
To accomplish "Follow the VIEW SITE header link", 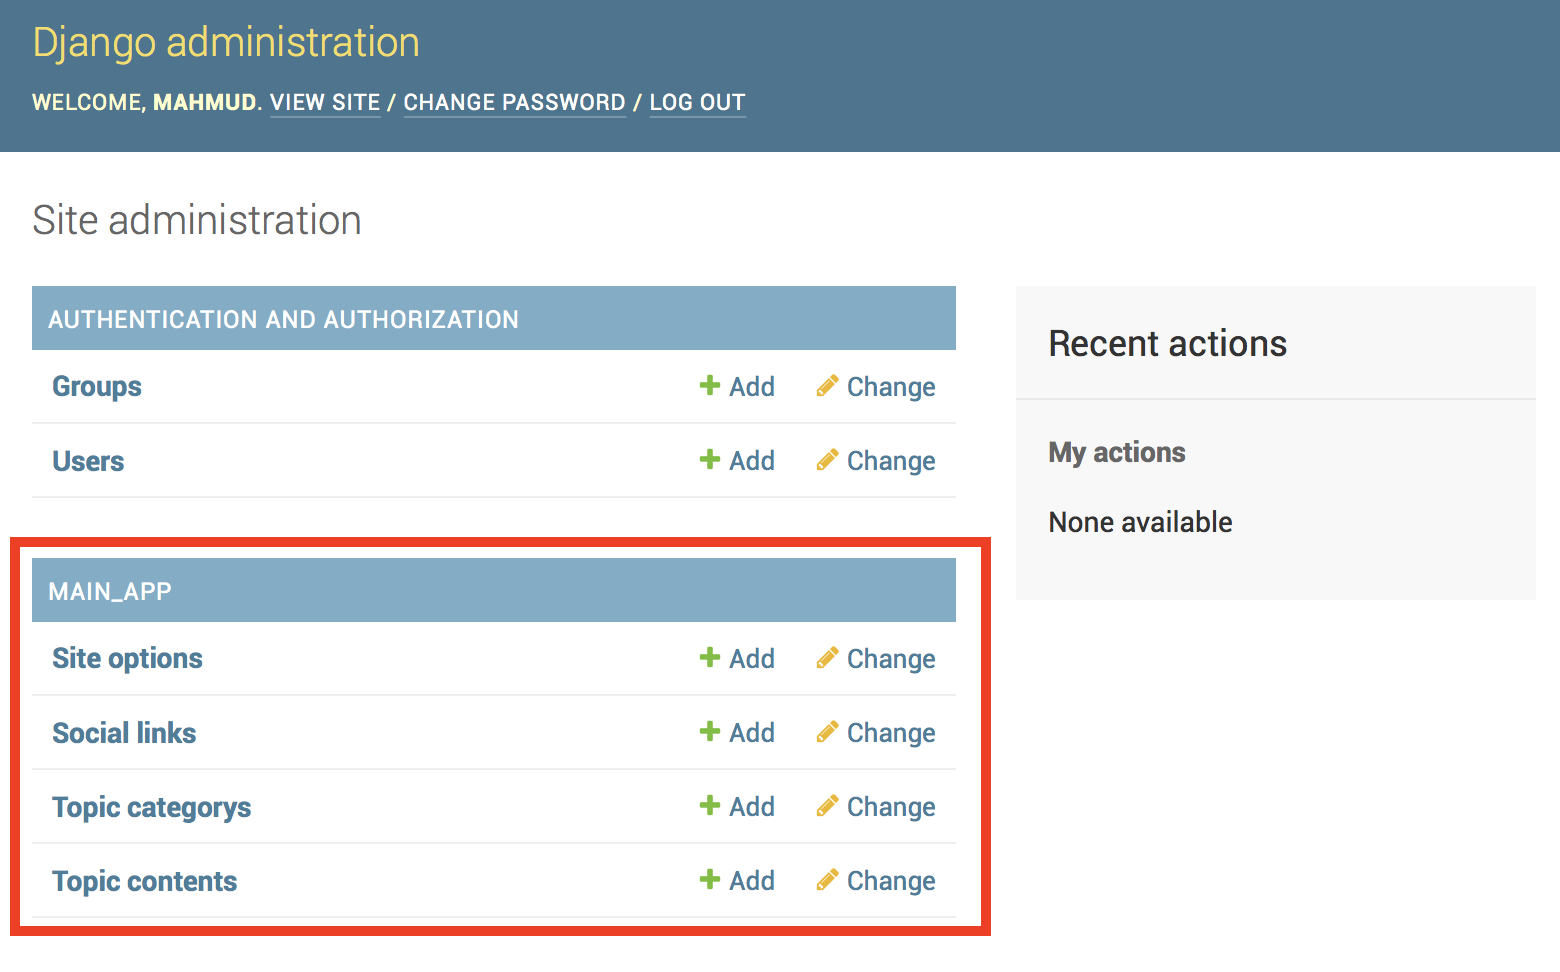I will pos(325,103).
